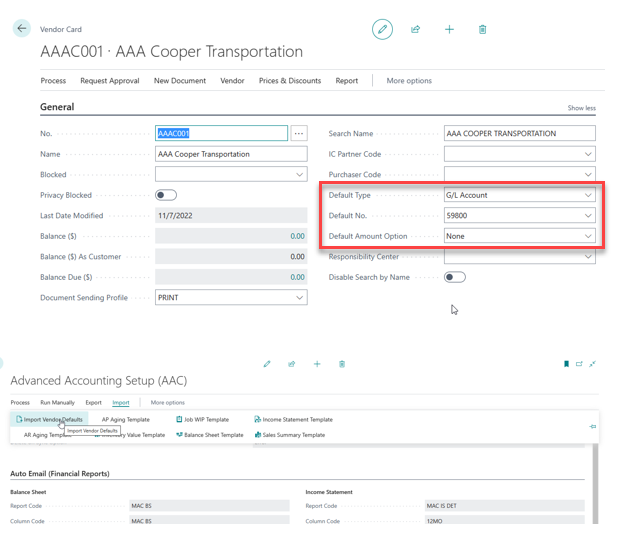Open the Blocked dropdown
The height and width of the screenshot is (559, 620).
coord(299,174)
